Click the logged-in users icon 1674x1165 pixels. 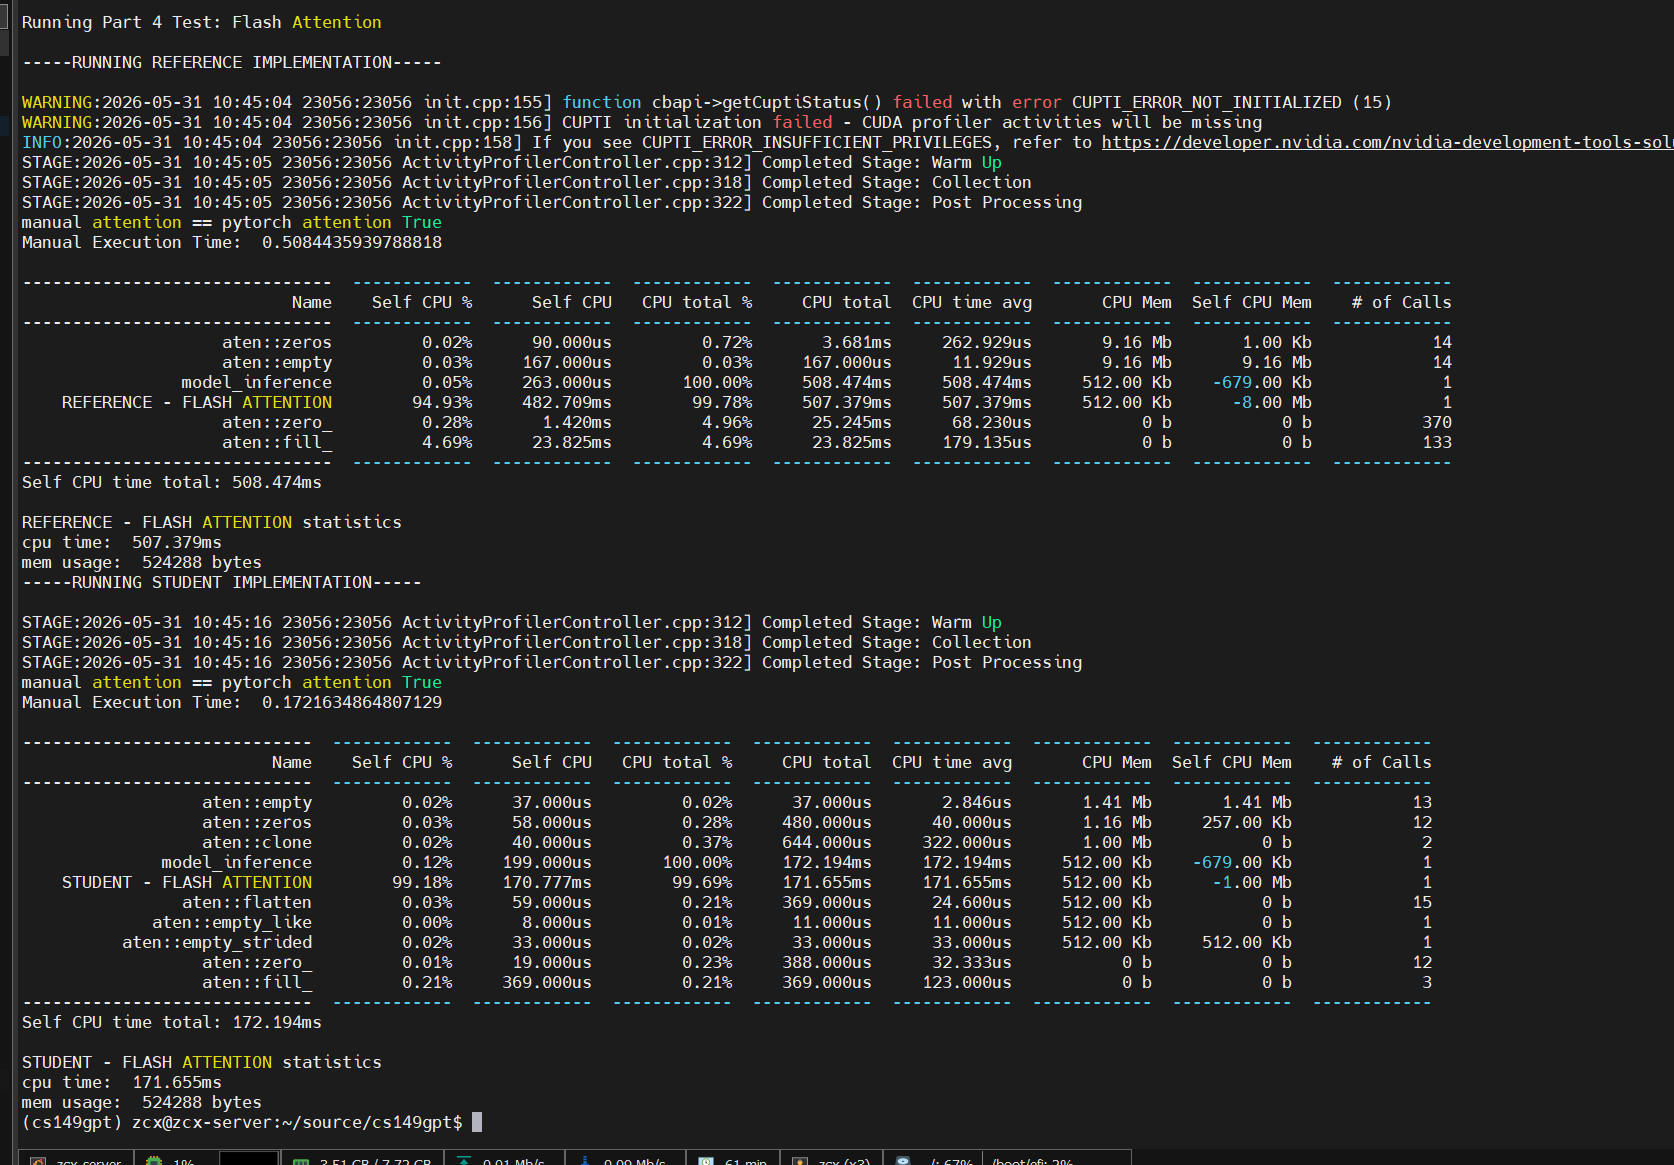800,1162
